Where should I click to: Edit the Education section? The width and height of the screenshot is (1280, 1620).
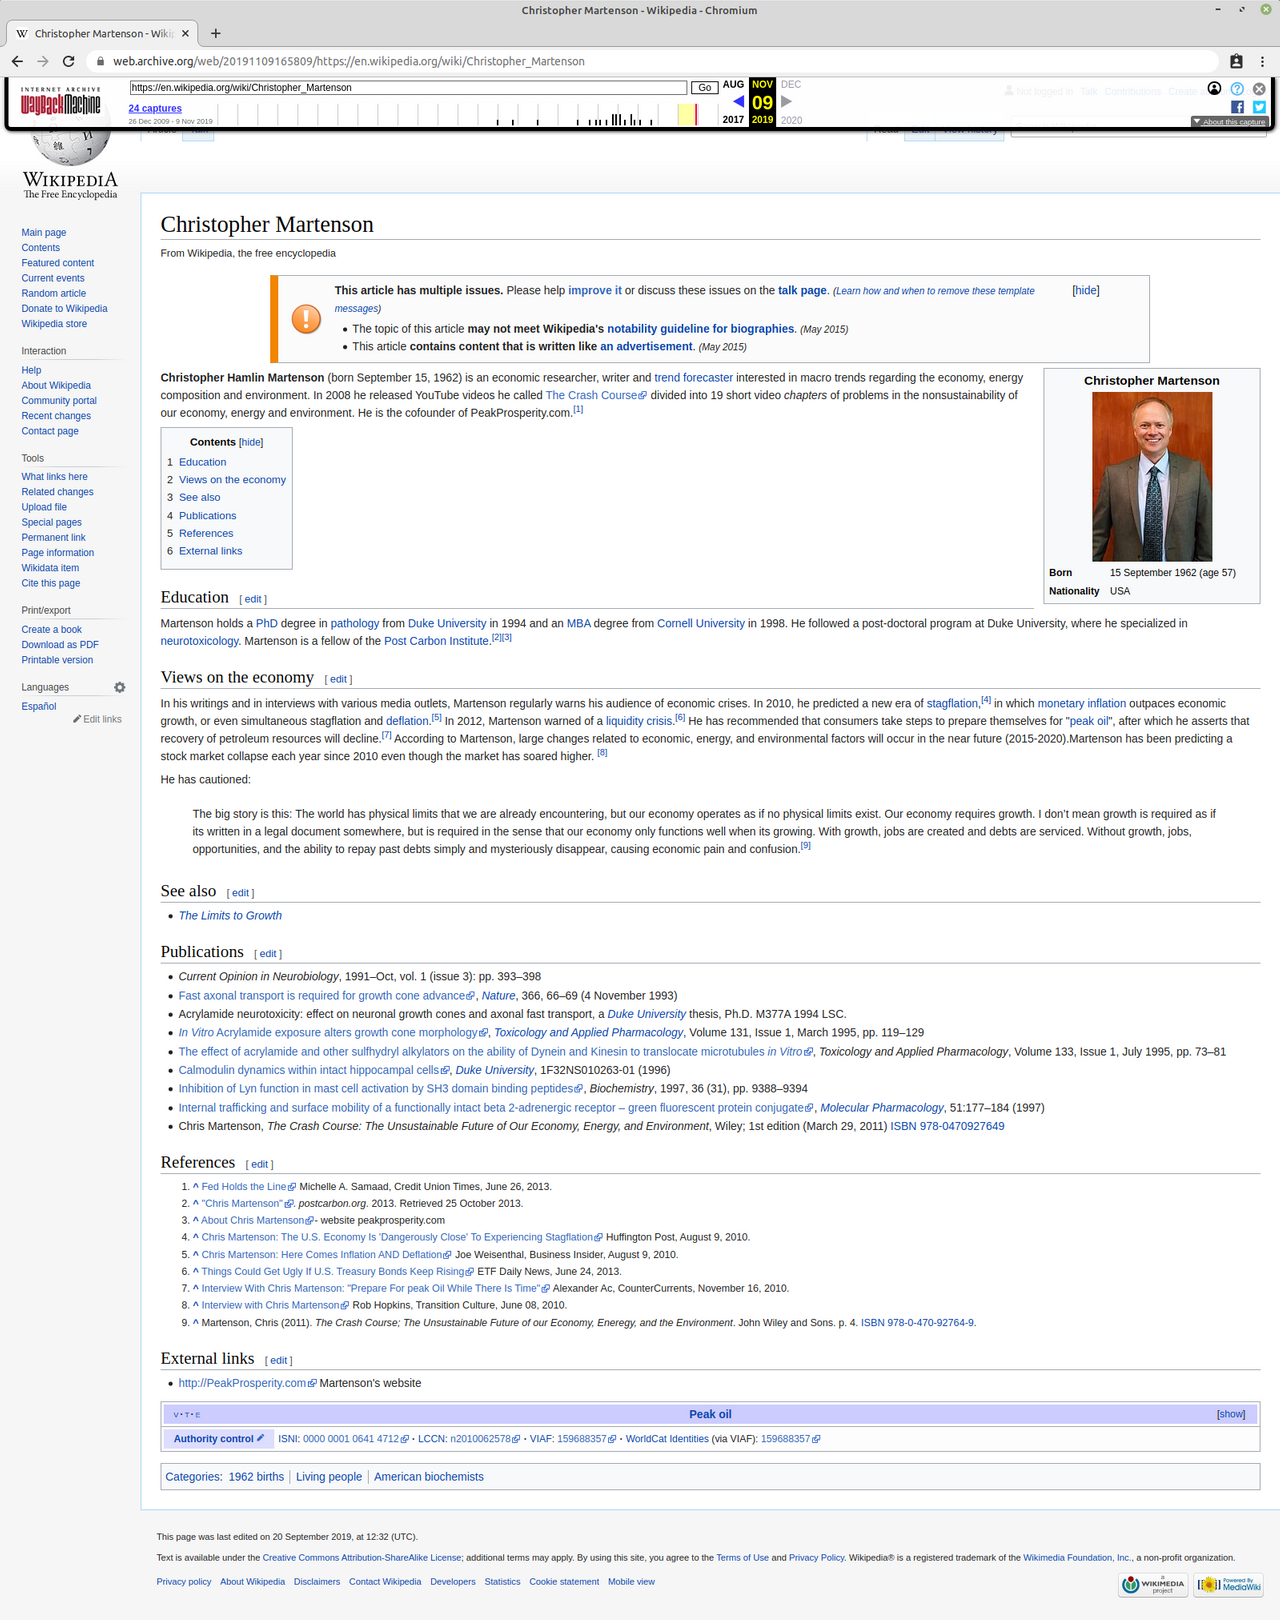pyautogui.click(x=254, y=599)
